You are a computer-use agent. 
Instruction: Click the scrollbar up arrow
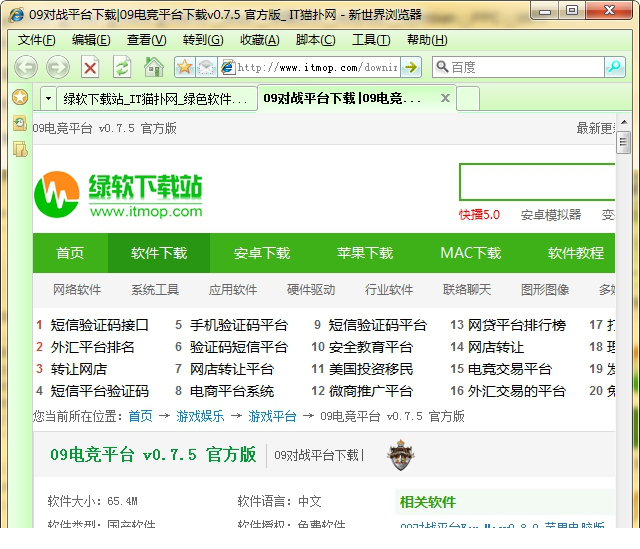[x=624, y=122]
